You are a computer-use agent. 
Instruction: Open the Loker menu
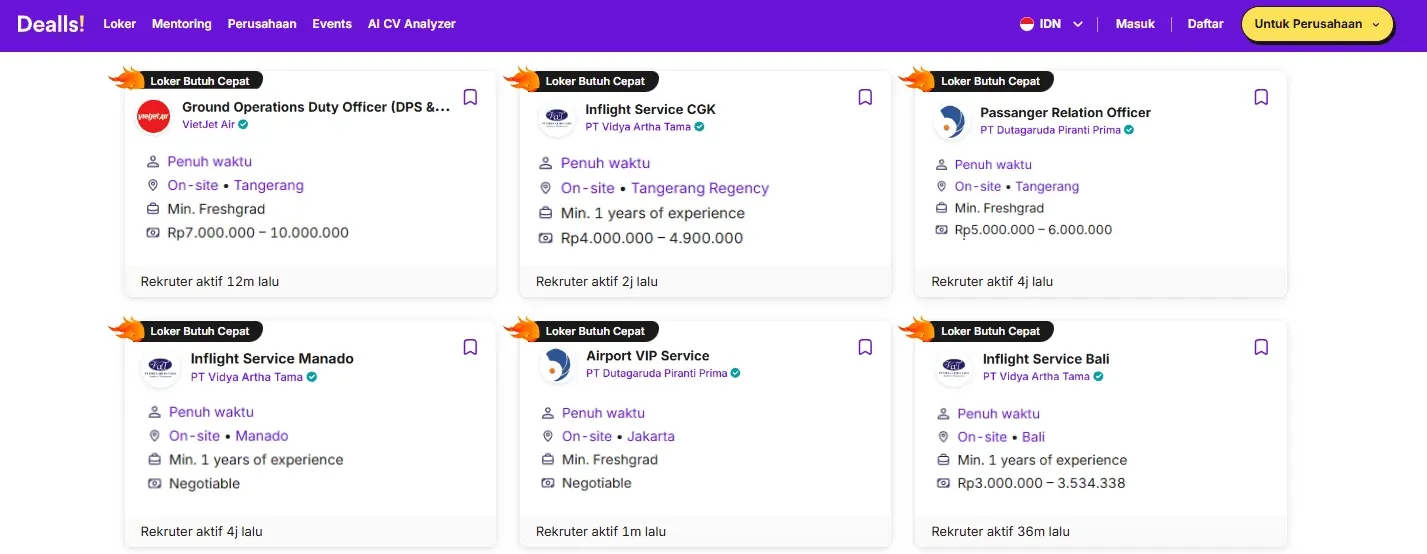[120, 24]
